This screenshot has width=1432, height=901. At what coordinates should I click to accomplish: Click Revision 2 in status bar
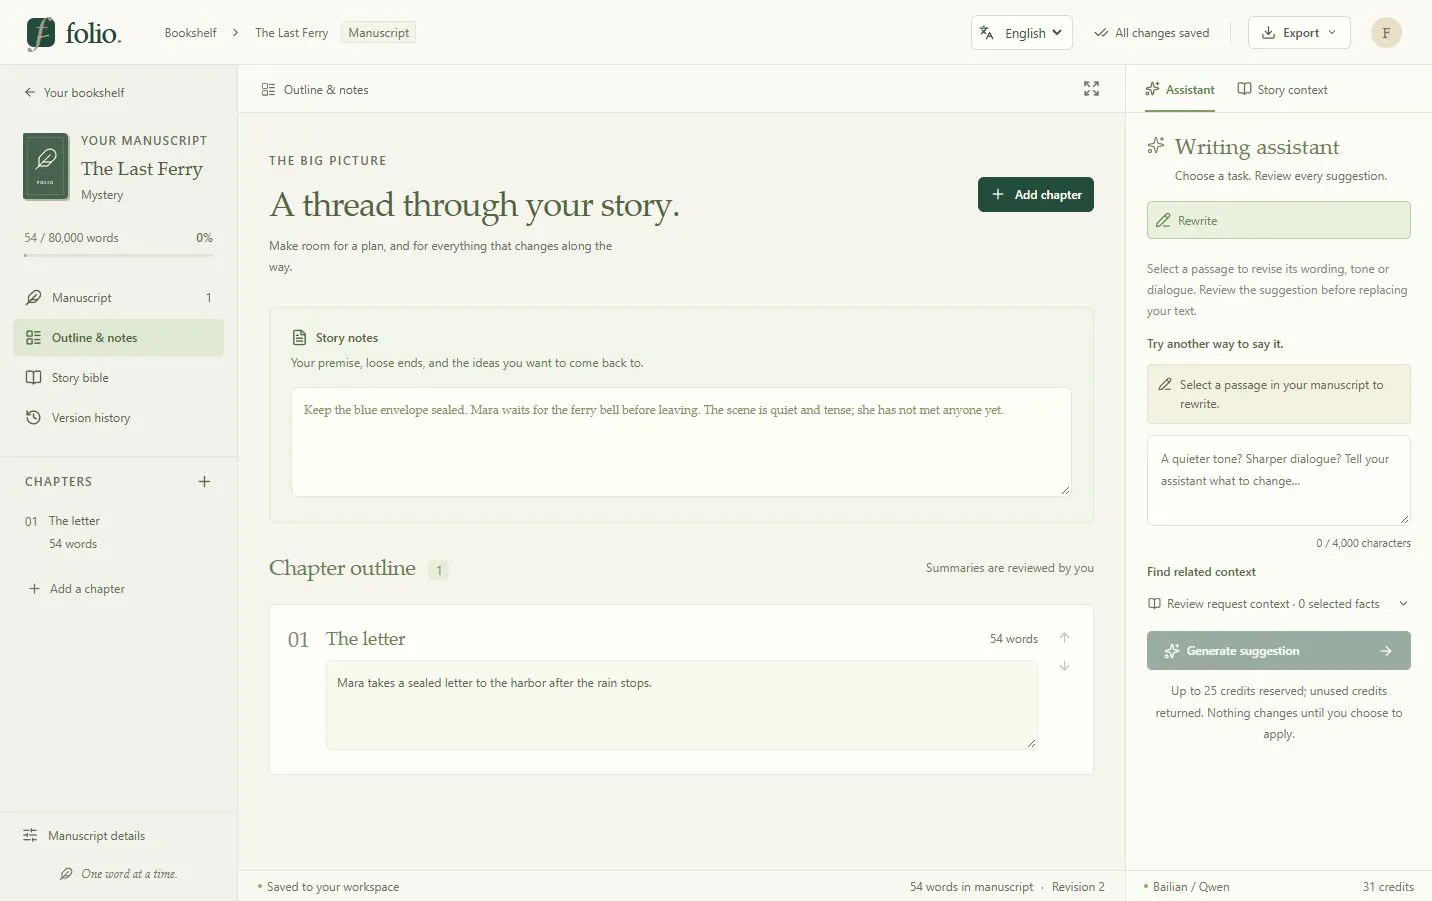tap(1078, 887)
